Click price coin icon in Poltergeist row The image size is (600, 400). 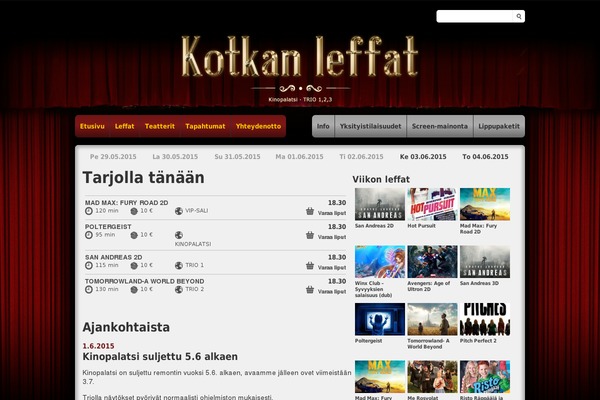coord(134,235)
